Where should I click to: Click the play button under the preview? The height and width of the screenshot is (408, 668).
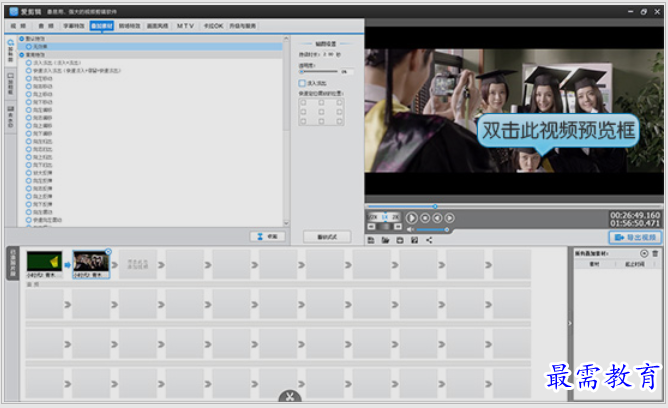pos(412,218)
